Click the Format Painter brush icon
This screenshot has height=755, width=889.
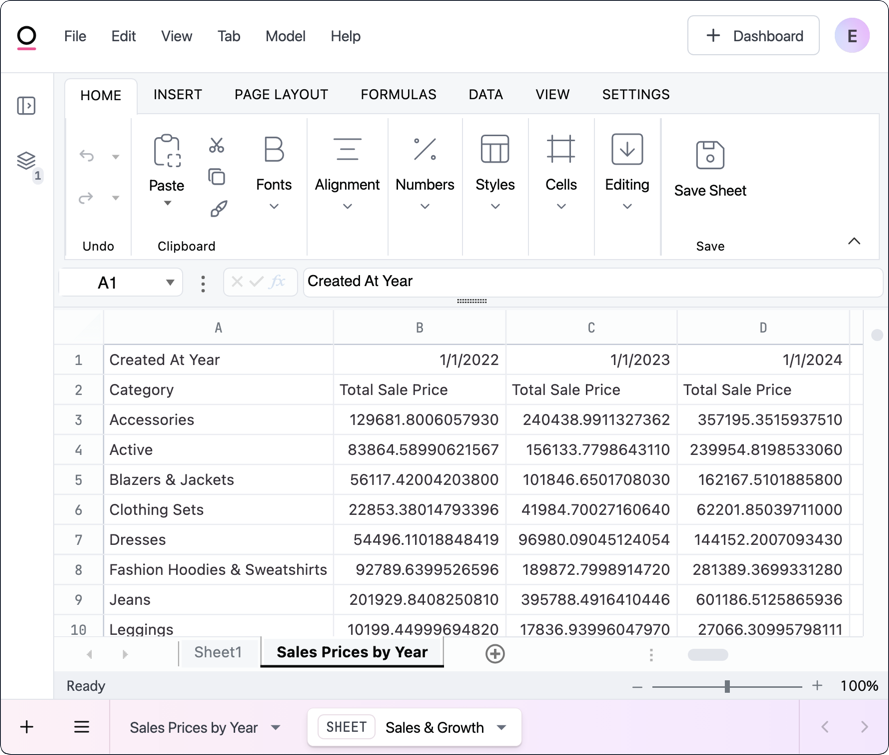coord(218,209)
